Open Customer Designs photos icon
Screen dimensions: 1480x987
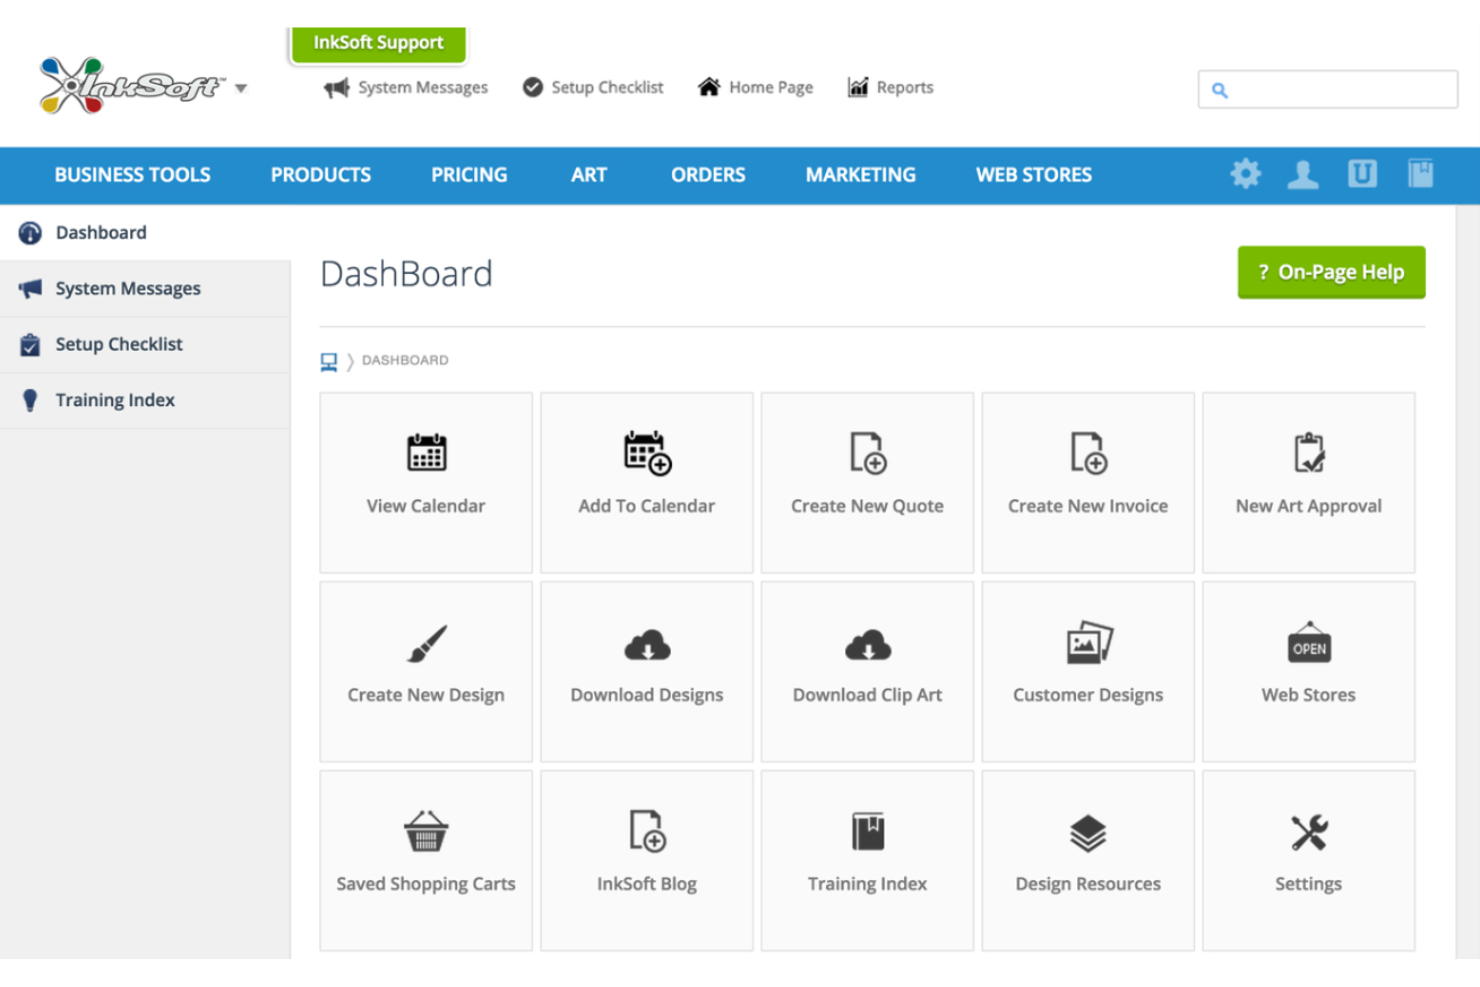1089,643
